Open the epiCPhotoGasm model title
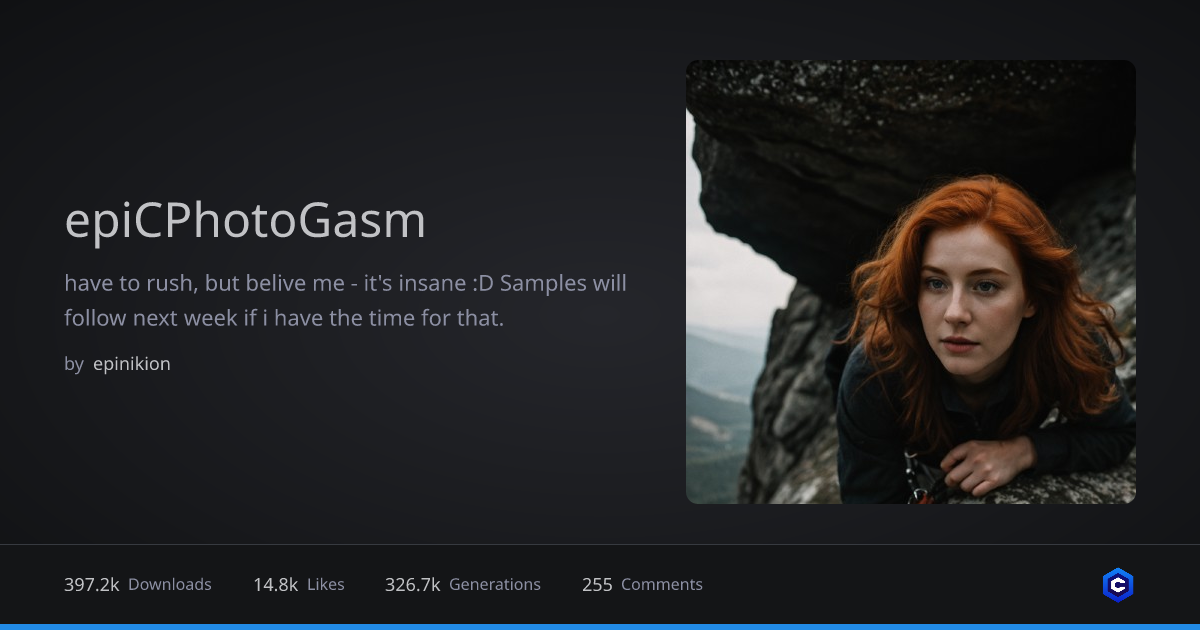 245,221
